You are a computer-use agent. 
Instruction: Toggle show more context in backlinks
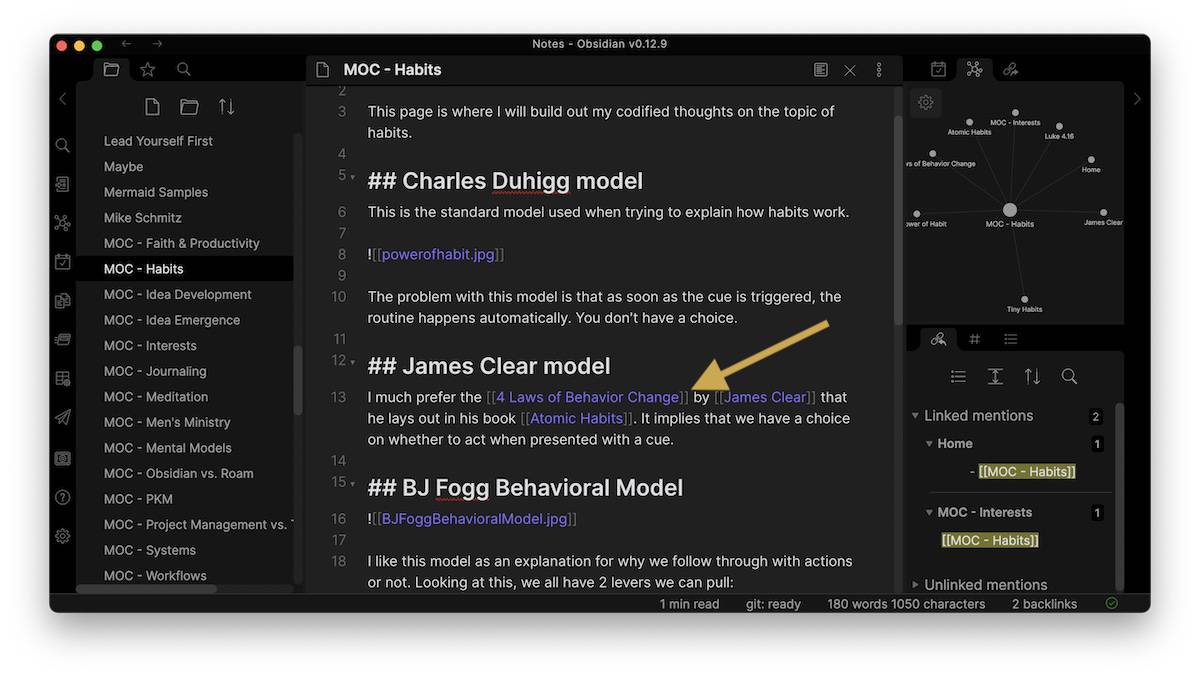[995, 376]
